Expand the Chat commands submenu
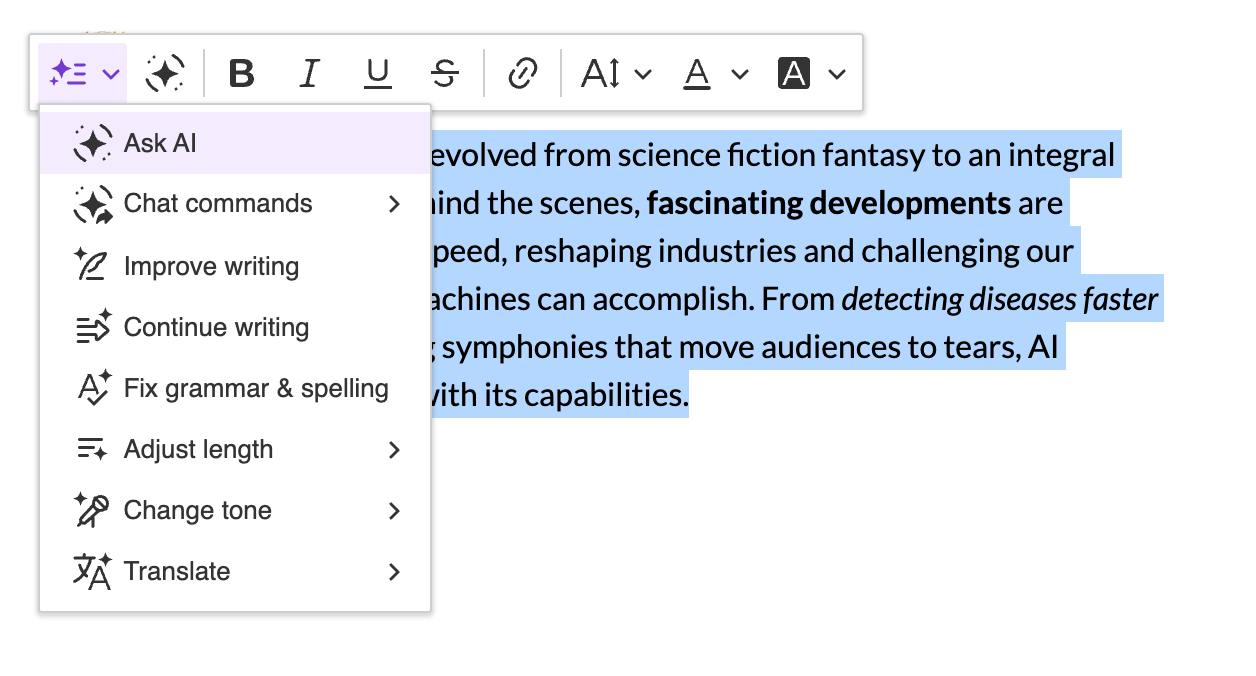Screen dimensions: 1256x676 coord(217,203)
